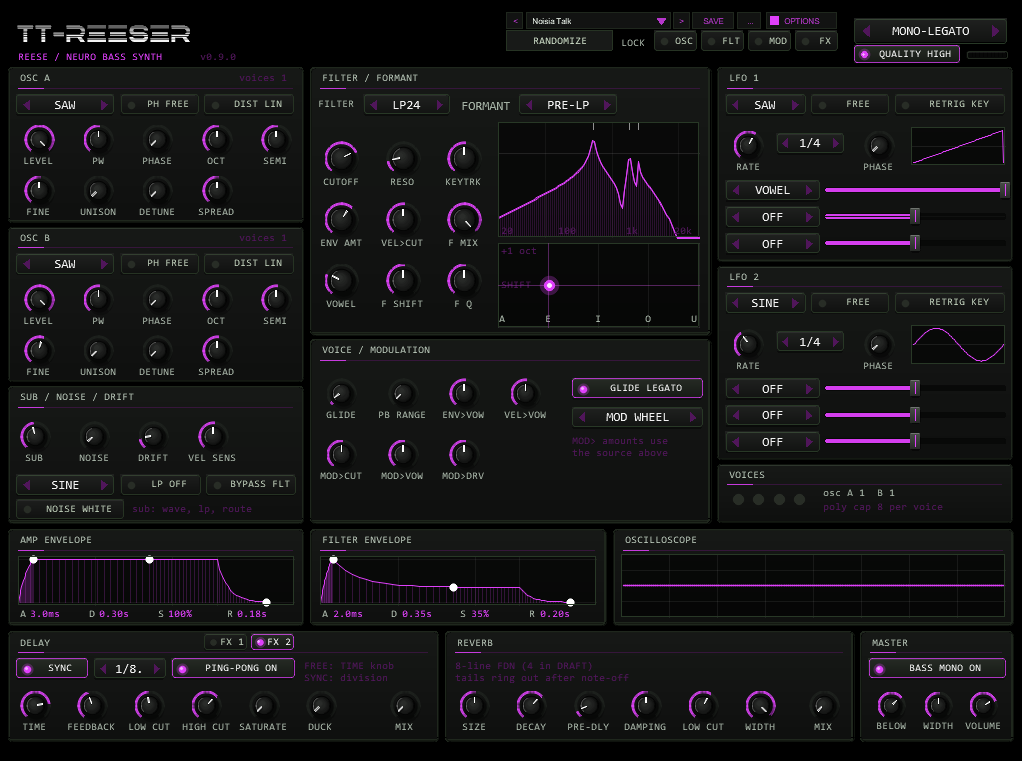Lock the OSC section from randomize

676,41
